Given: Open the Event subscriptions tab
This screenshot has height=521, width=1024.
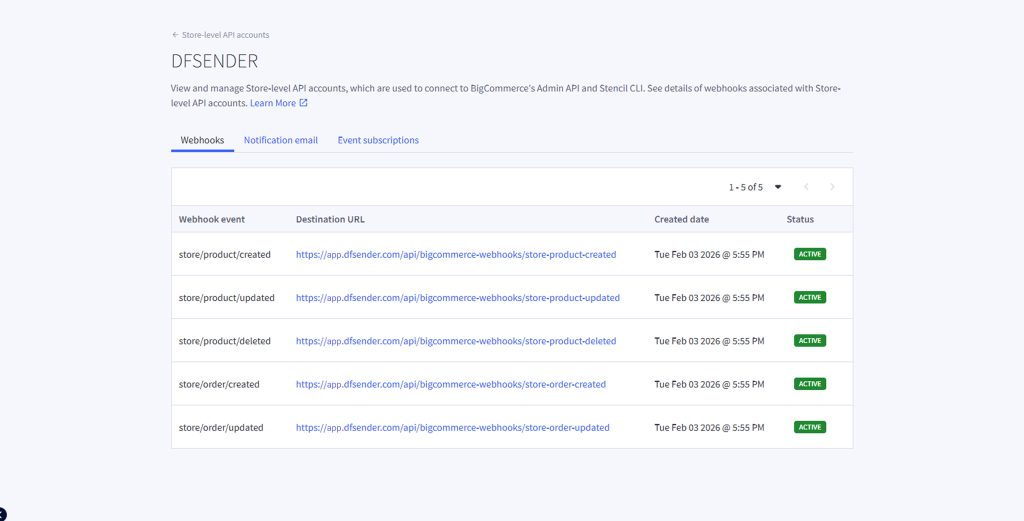Looking at the screenshot, I should click(378, 140).
